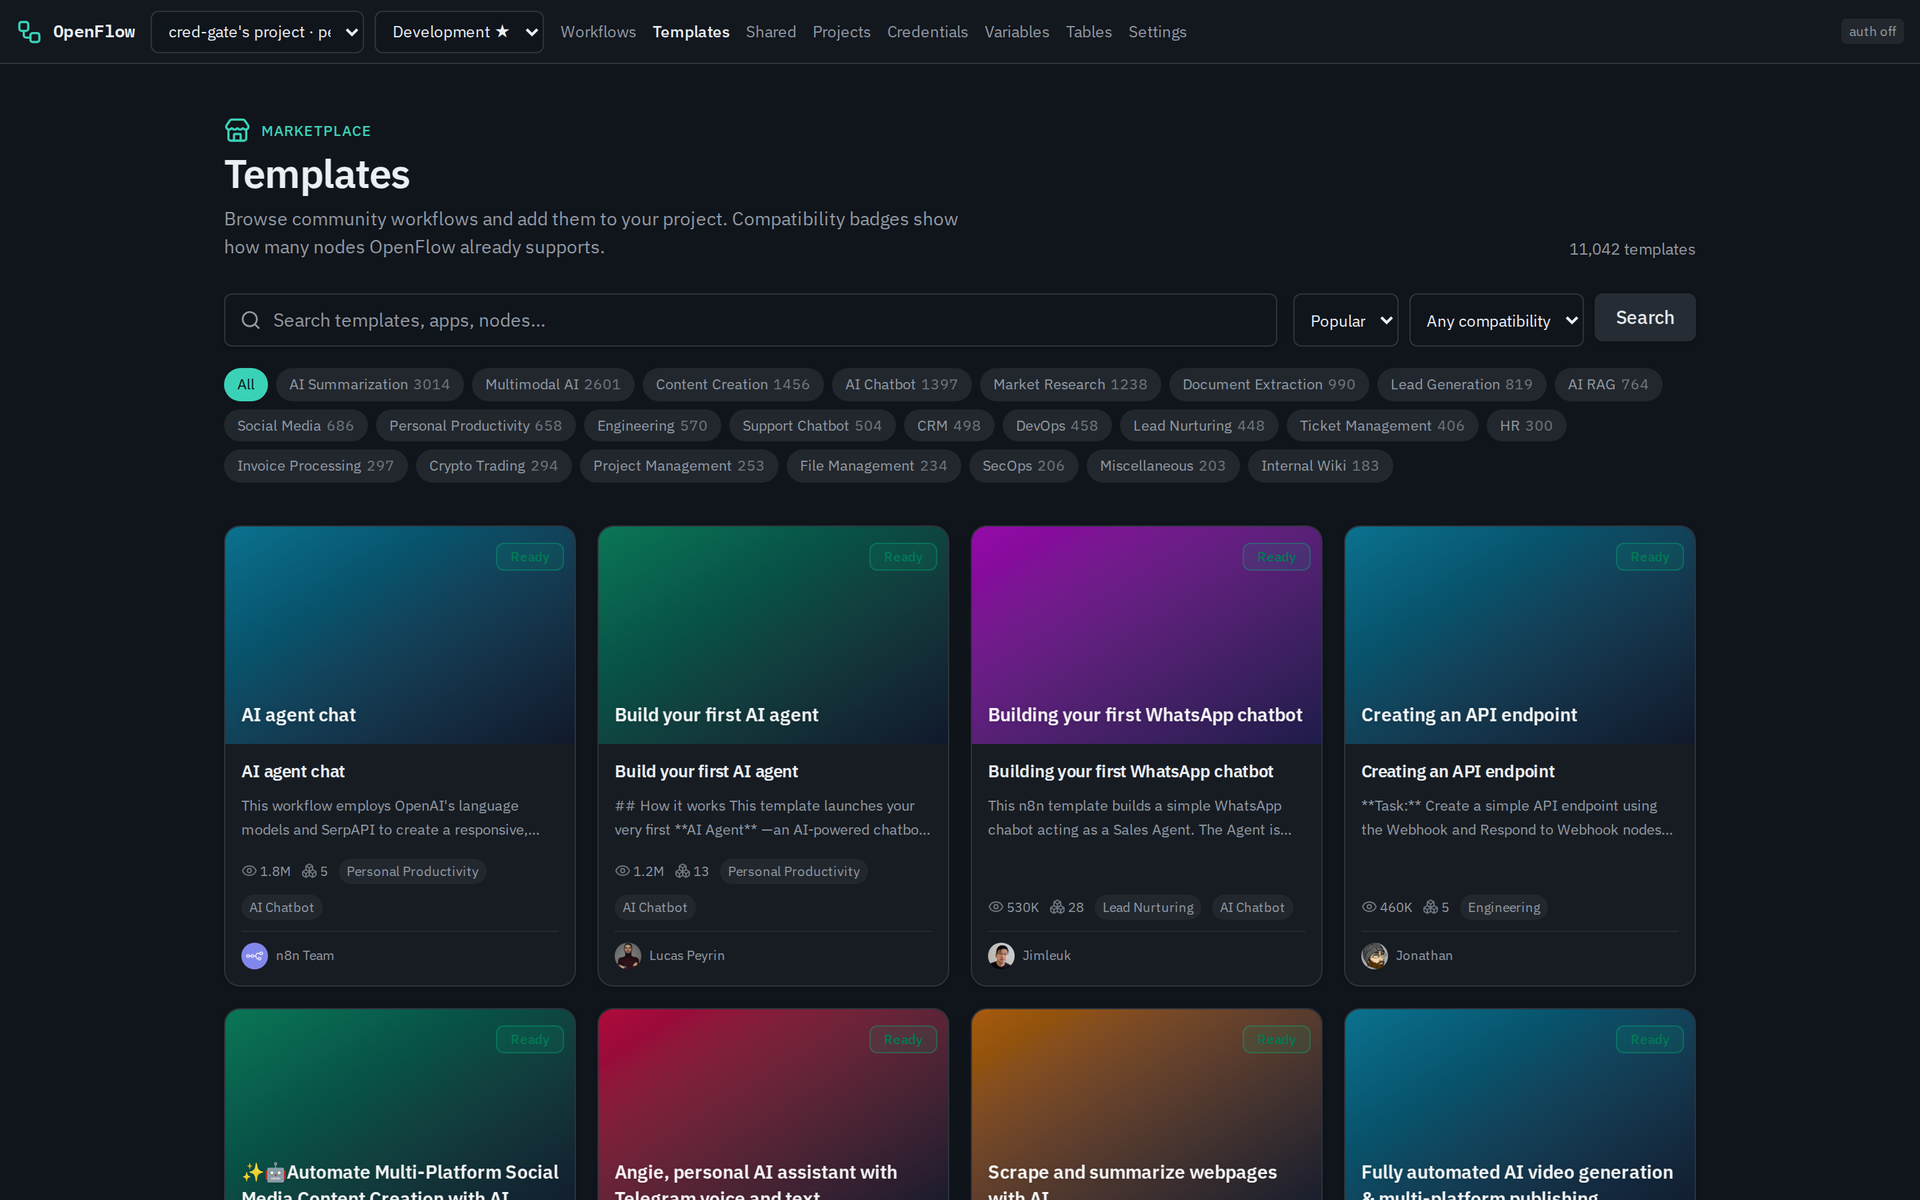Screen dimensions: 1920x1200
Task: Click AI Chatbot tag on AI agent chat card
Action: click(x=281, y=907)
